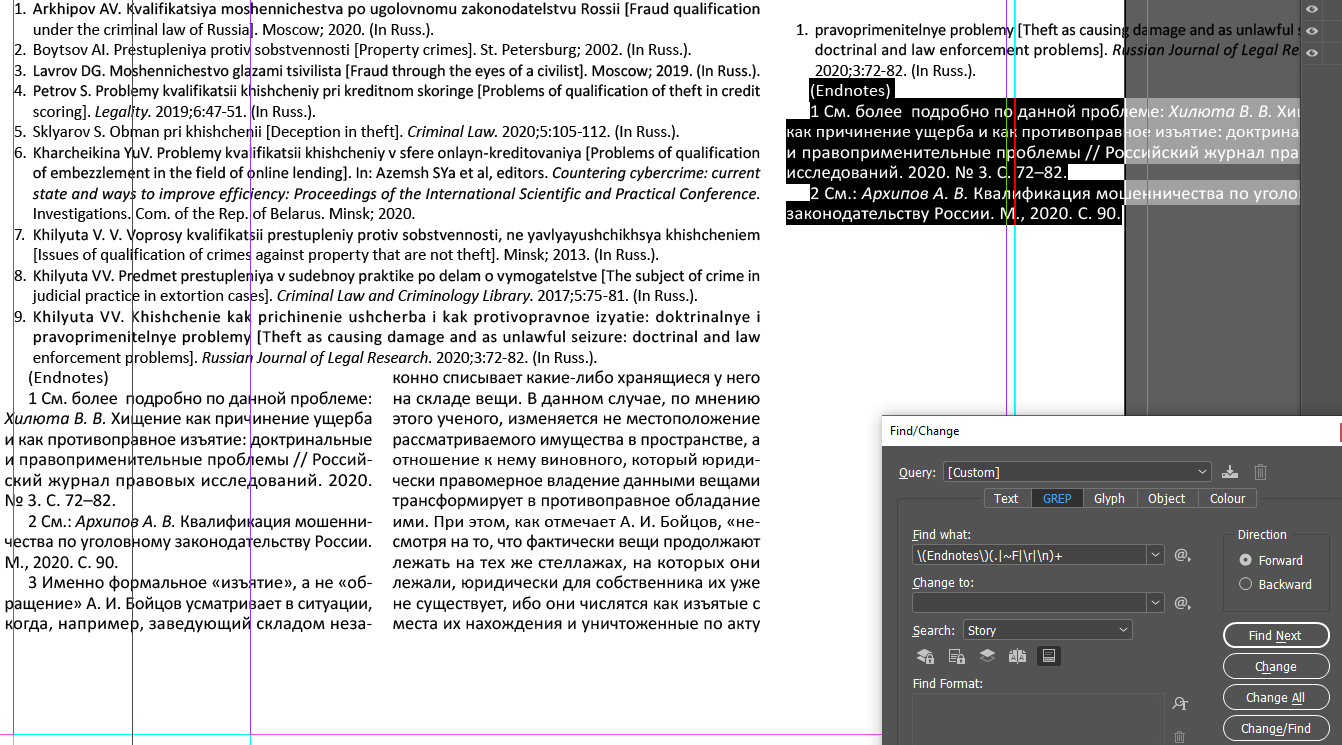
Task: Click the Delete Query trash icon
Action: (1261, 472)
